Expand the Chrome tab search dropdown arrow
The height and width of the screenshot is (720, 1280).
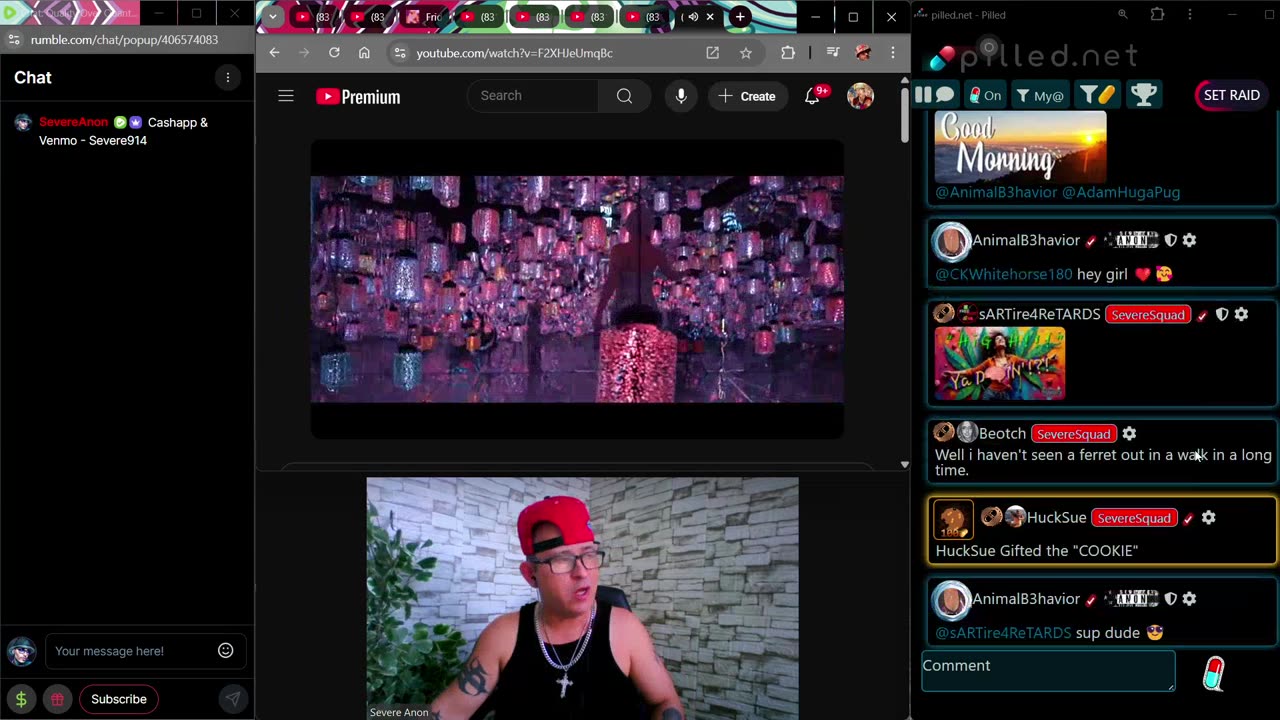click(x=272, y=17)
